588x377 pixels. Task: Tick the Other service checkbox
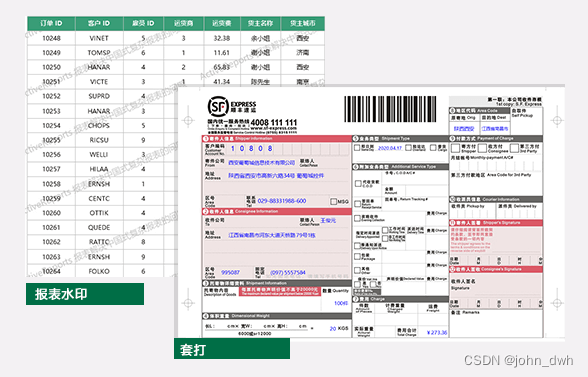click(357, 270)
